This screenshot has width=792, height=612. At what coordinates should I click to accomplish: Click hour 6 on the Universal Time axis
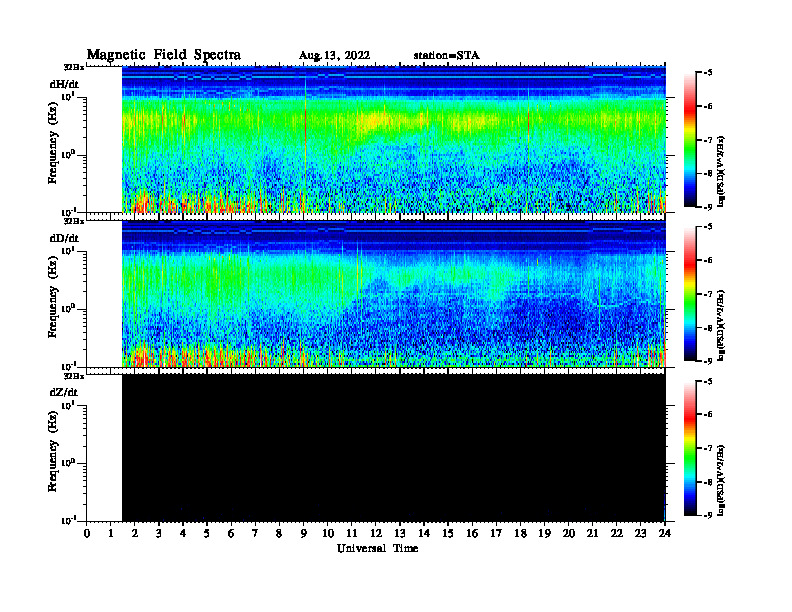231,533
